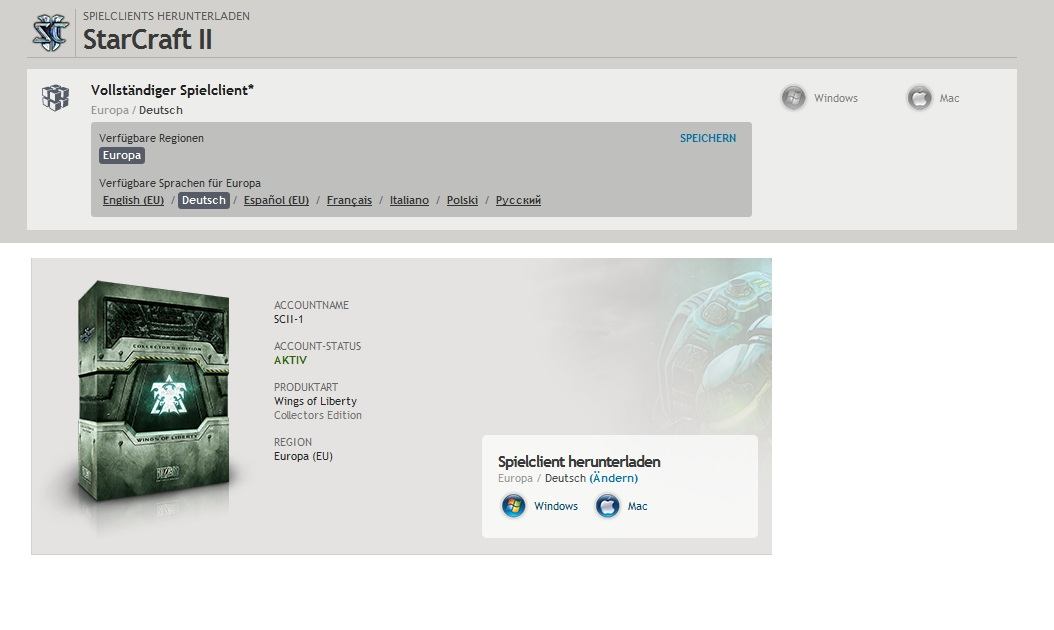This screenshot has height=630, width=1054.
Task: Choose Français language
Action: (349, 200)
